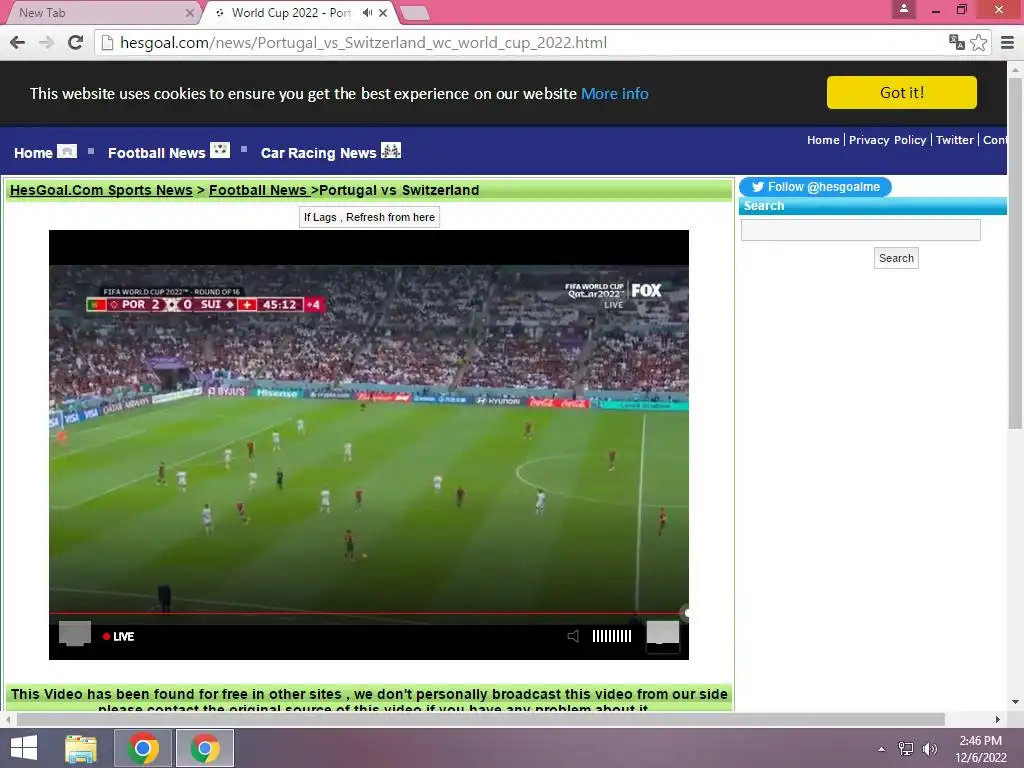Click the address bar URL field
The width and height of the screenshot is (1024, 768).
pos(522,42)
